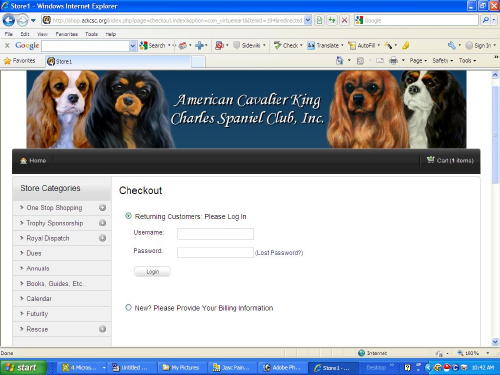Click the Refresh green arrows icon
This screenshot has height=375, width=500.
point(332,20)
